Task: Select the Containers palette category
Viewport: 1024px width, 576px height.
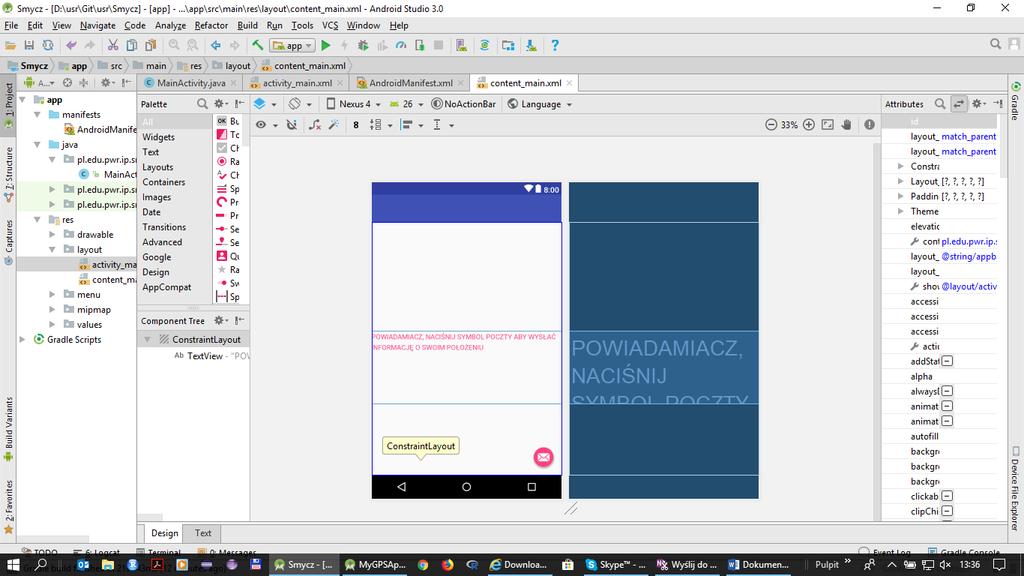Action: click(x=164, y=182)
